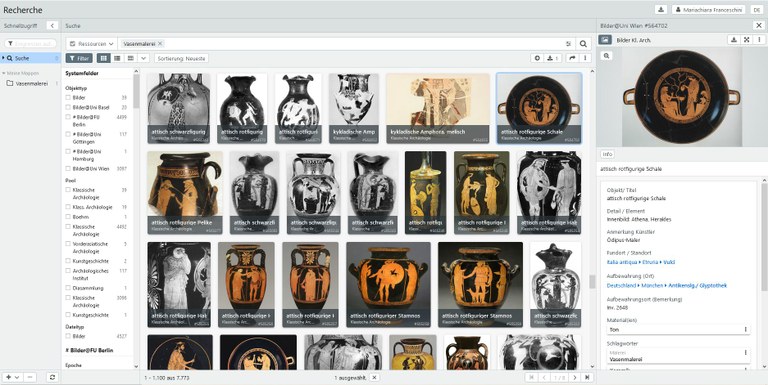Open fullscreen view of the detail image
The height and width of the screenshot is (385, 768).
tap(746, 40)
